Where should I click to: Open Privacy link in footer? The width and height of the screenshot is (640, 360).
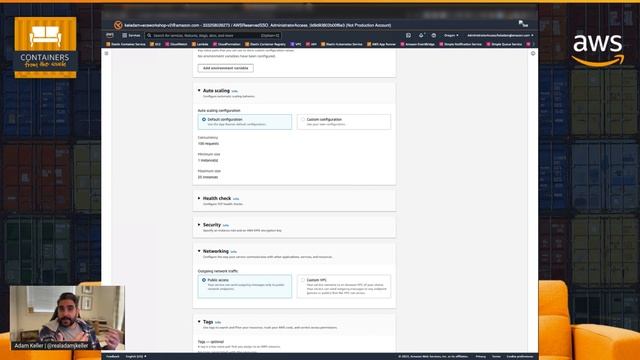pos(480,356)
